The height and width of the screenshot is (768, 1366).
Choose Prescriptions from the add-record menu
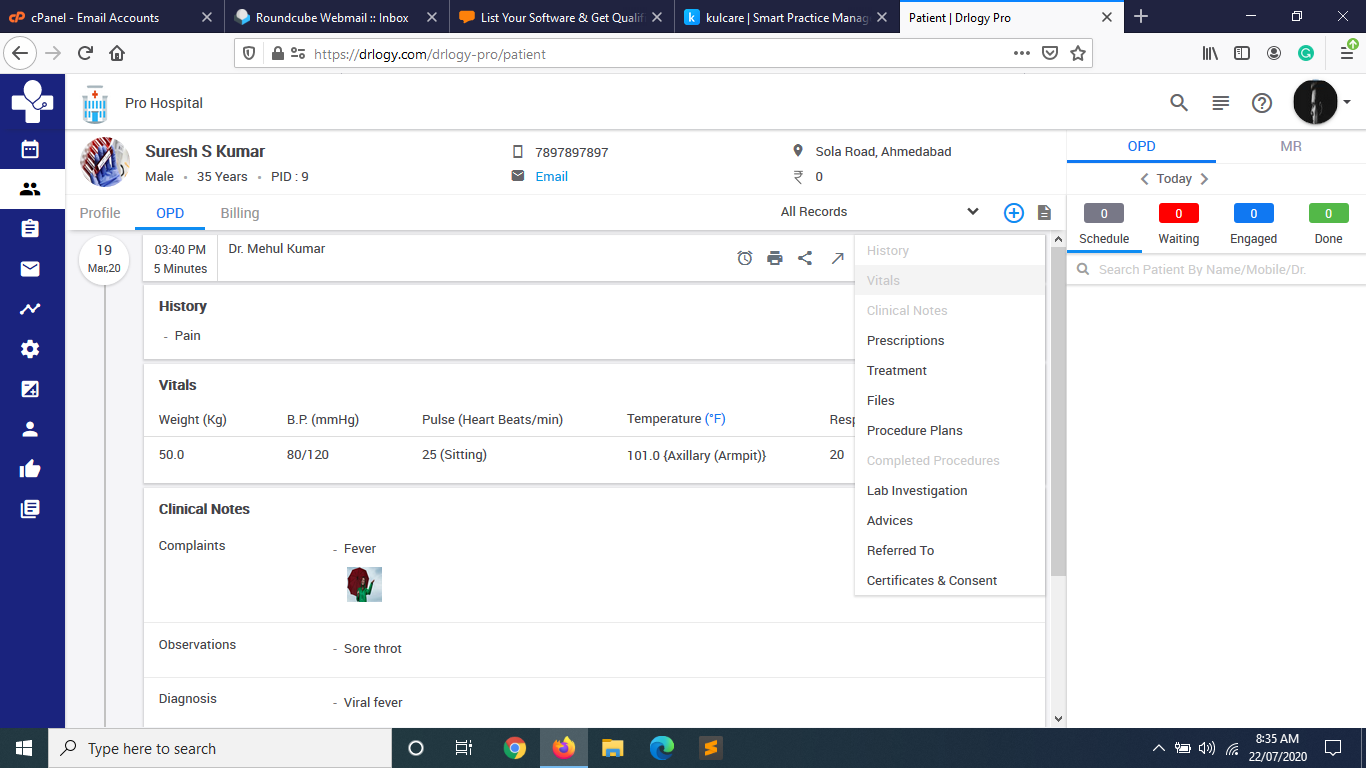(905, 340)
